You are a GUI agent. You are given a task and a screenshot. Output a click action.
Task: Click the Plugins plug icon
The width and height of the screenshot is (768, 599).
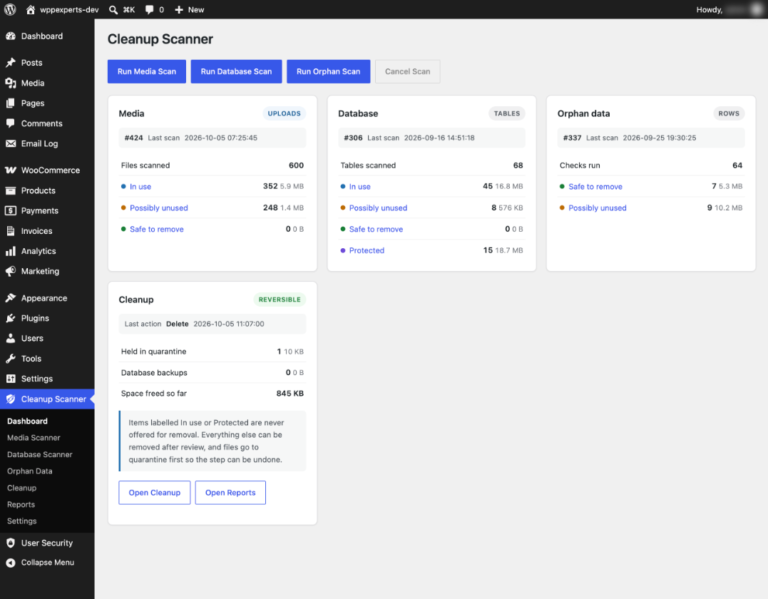(10, 318)
